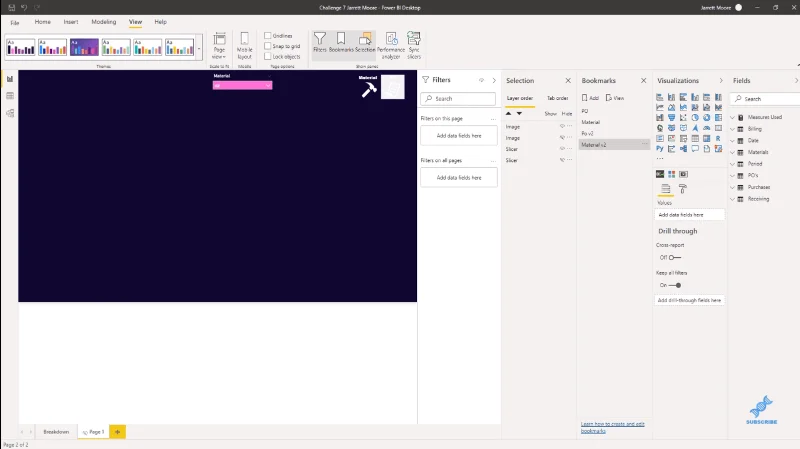Screen dimensions: 800x449
Task: Click the hammer Material image on canvas
Action: pyautogui.click(x=368, y=89)
